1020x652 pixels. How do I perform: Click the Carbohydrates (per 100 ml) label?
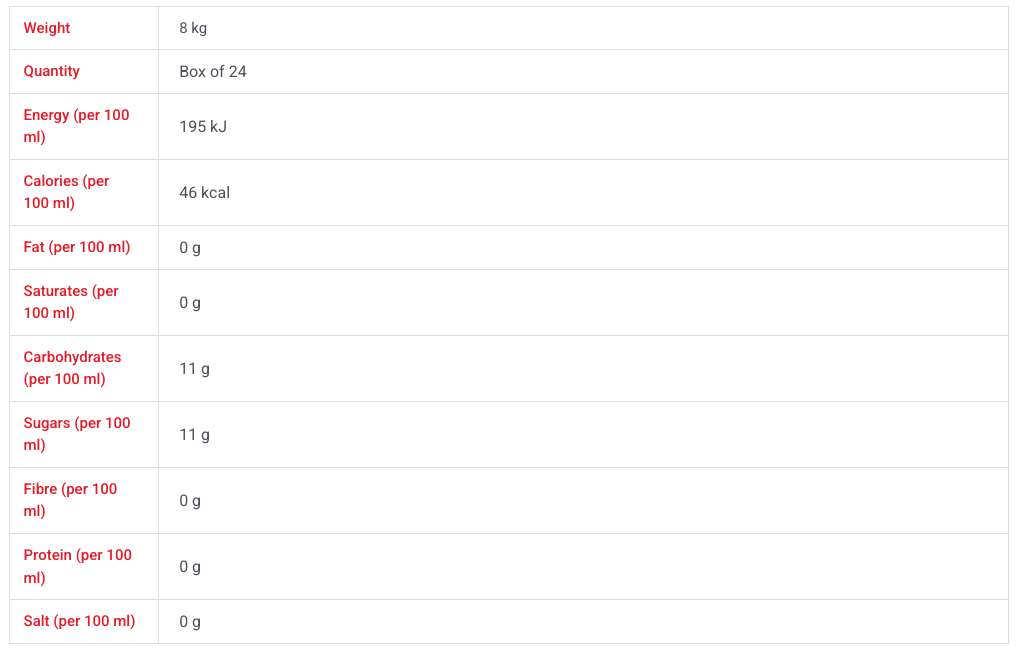pyautogui.click(x=72, y=368)
